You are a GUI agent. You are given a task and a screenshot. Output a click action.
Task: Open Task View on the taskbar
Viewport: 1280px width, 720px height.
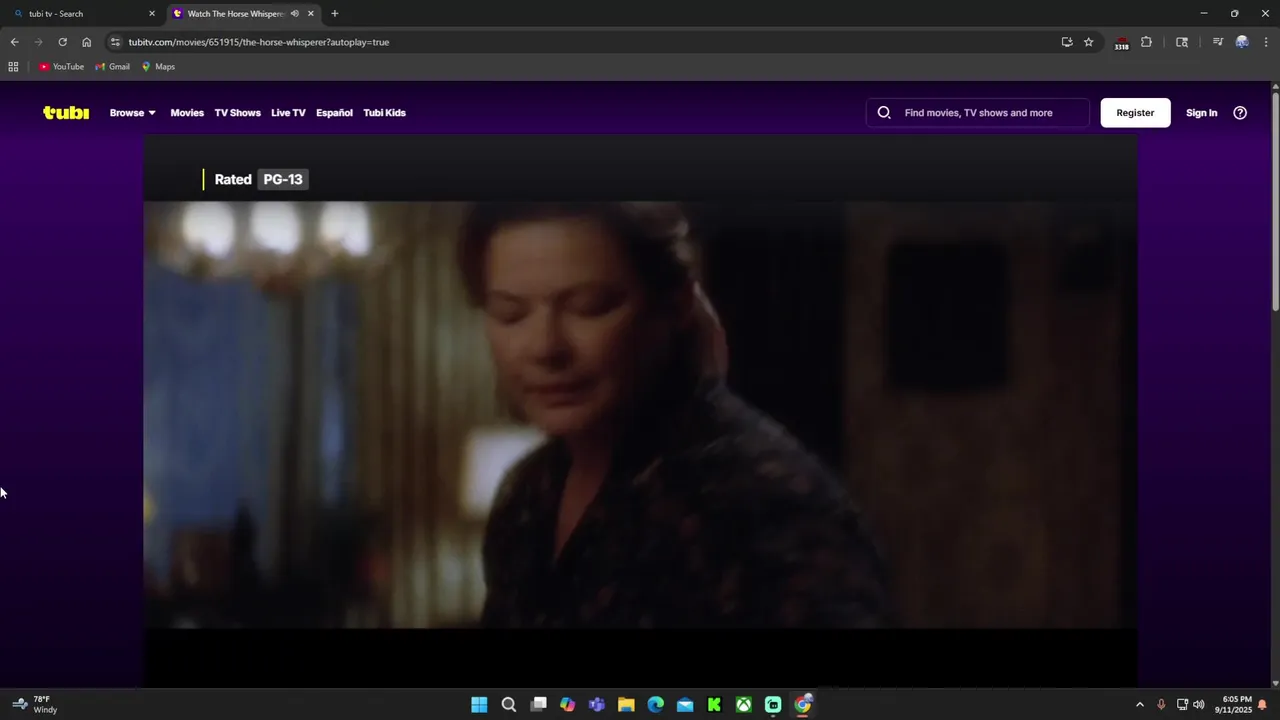click(x=538, y=705)
